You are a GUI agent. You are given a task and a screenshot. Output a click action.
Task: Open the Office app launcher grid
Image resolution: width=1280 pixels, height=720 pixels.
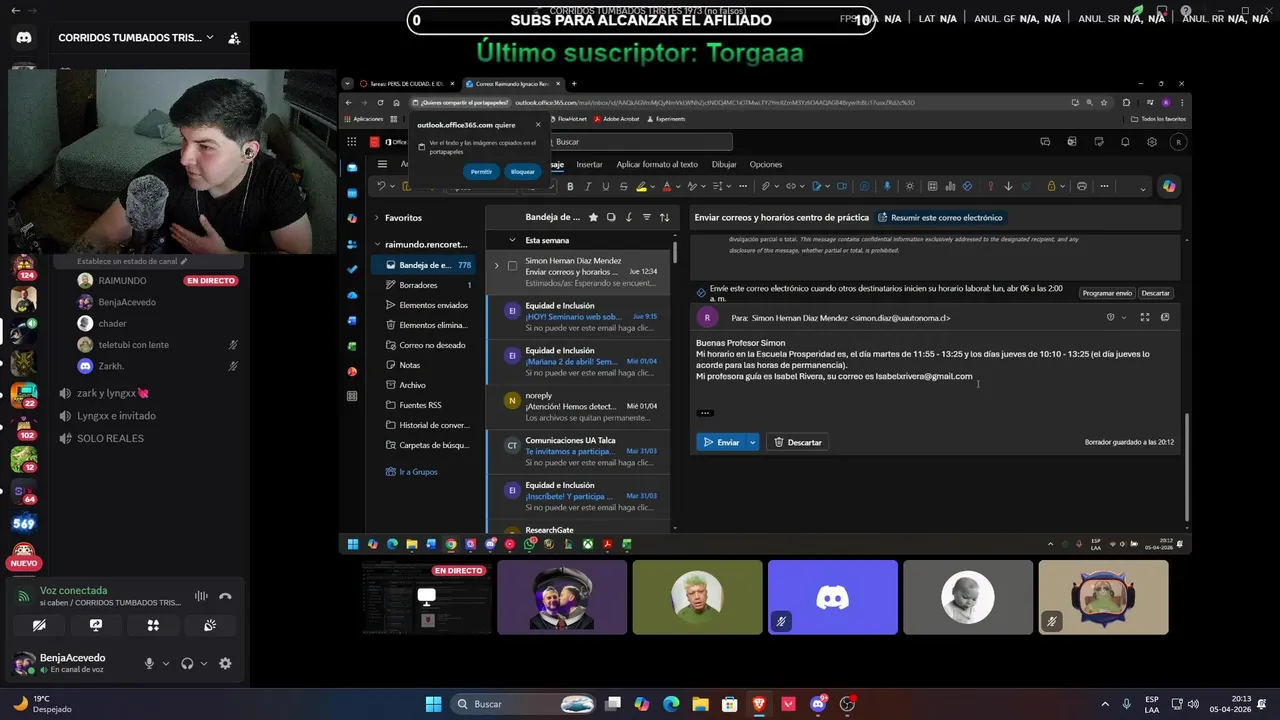pos(352,142)
